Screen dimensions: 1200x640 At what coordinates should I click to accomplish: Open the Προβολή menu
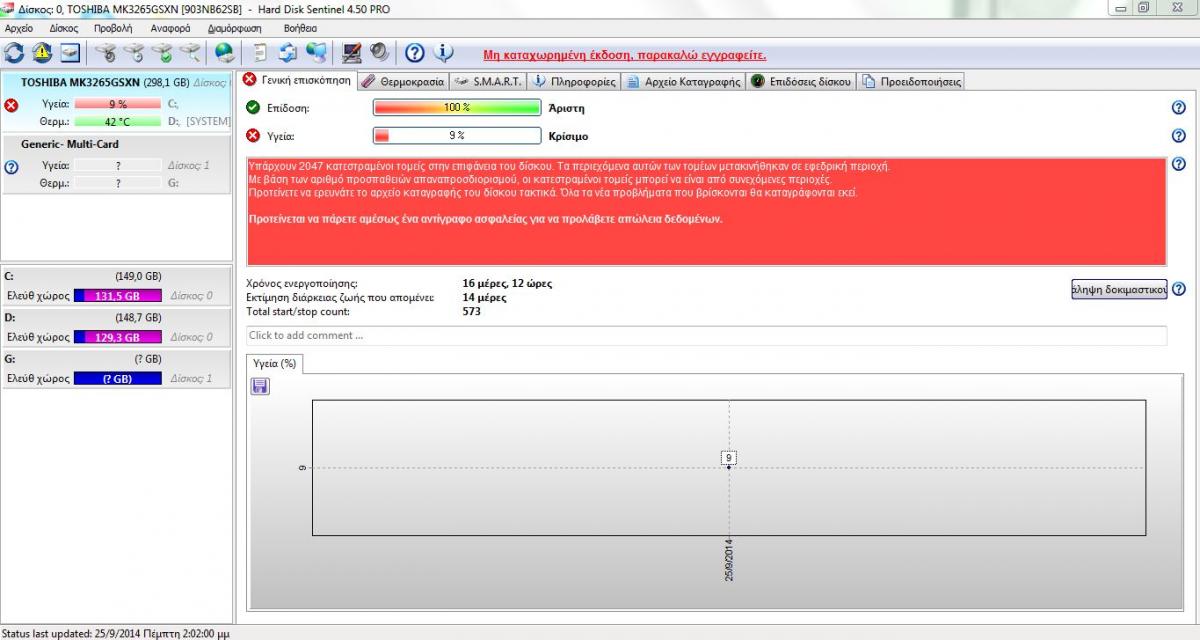point(113,28)
